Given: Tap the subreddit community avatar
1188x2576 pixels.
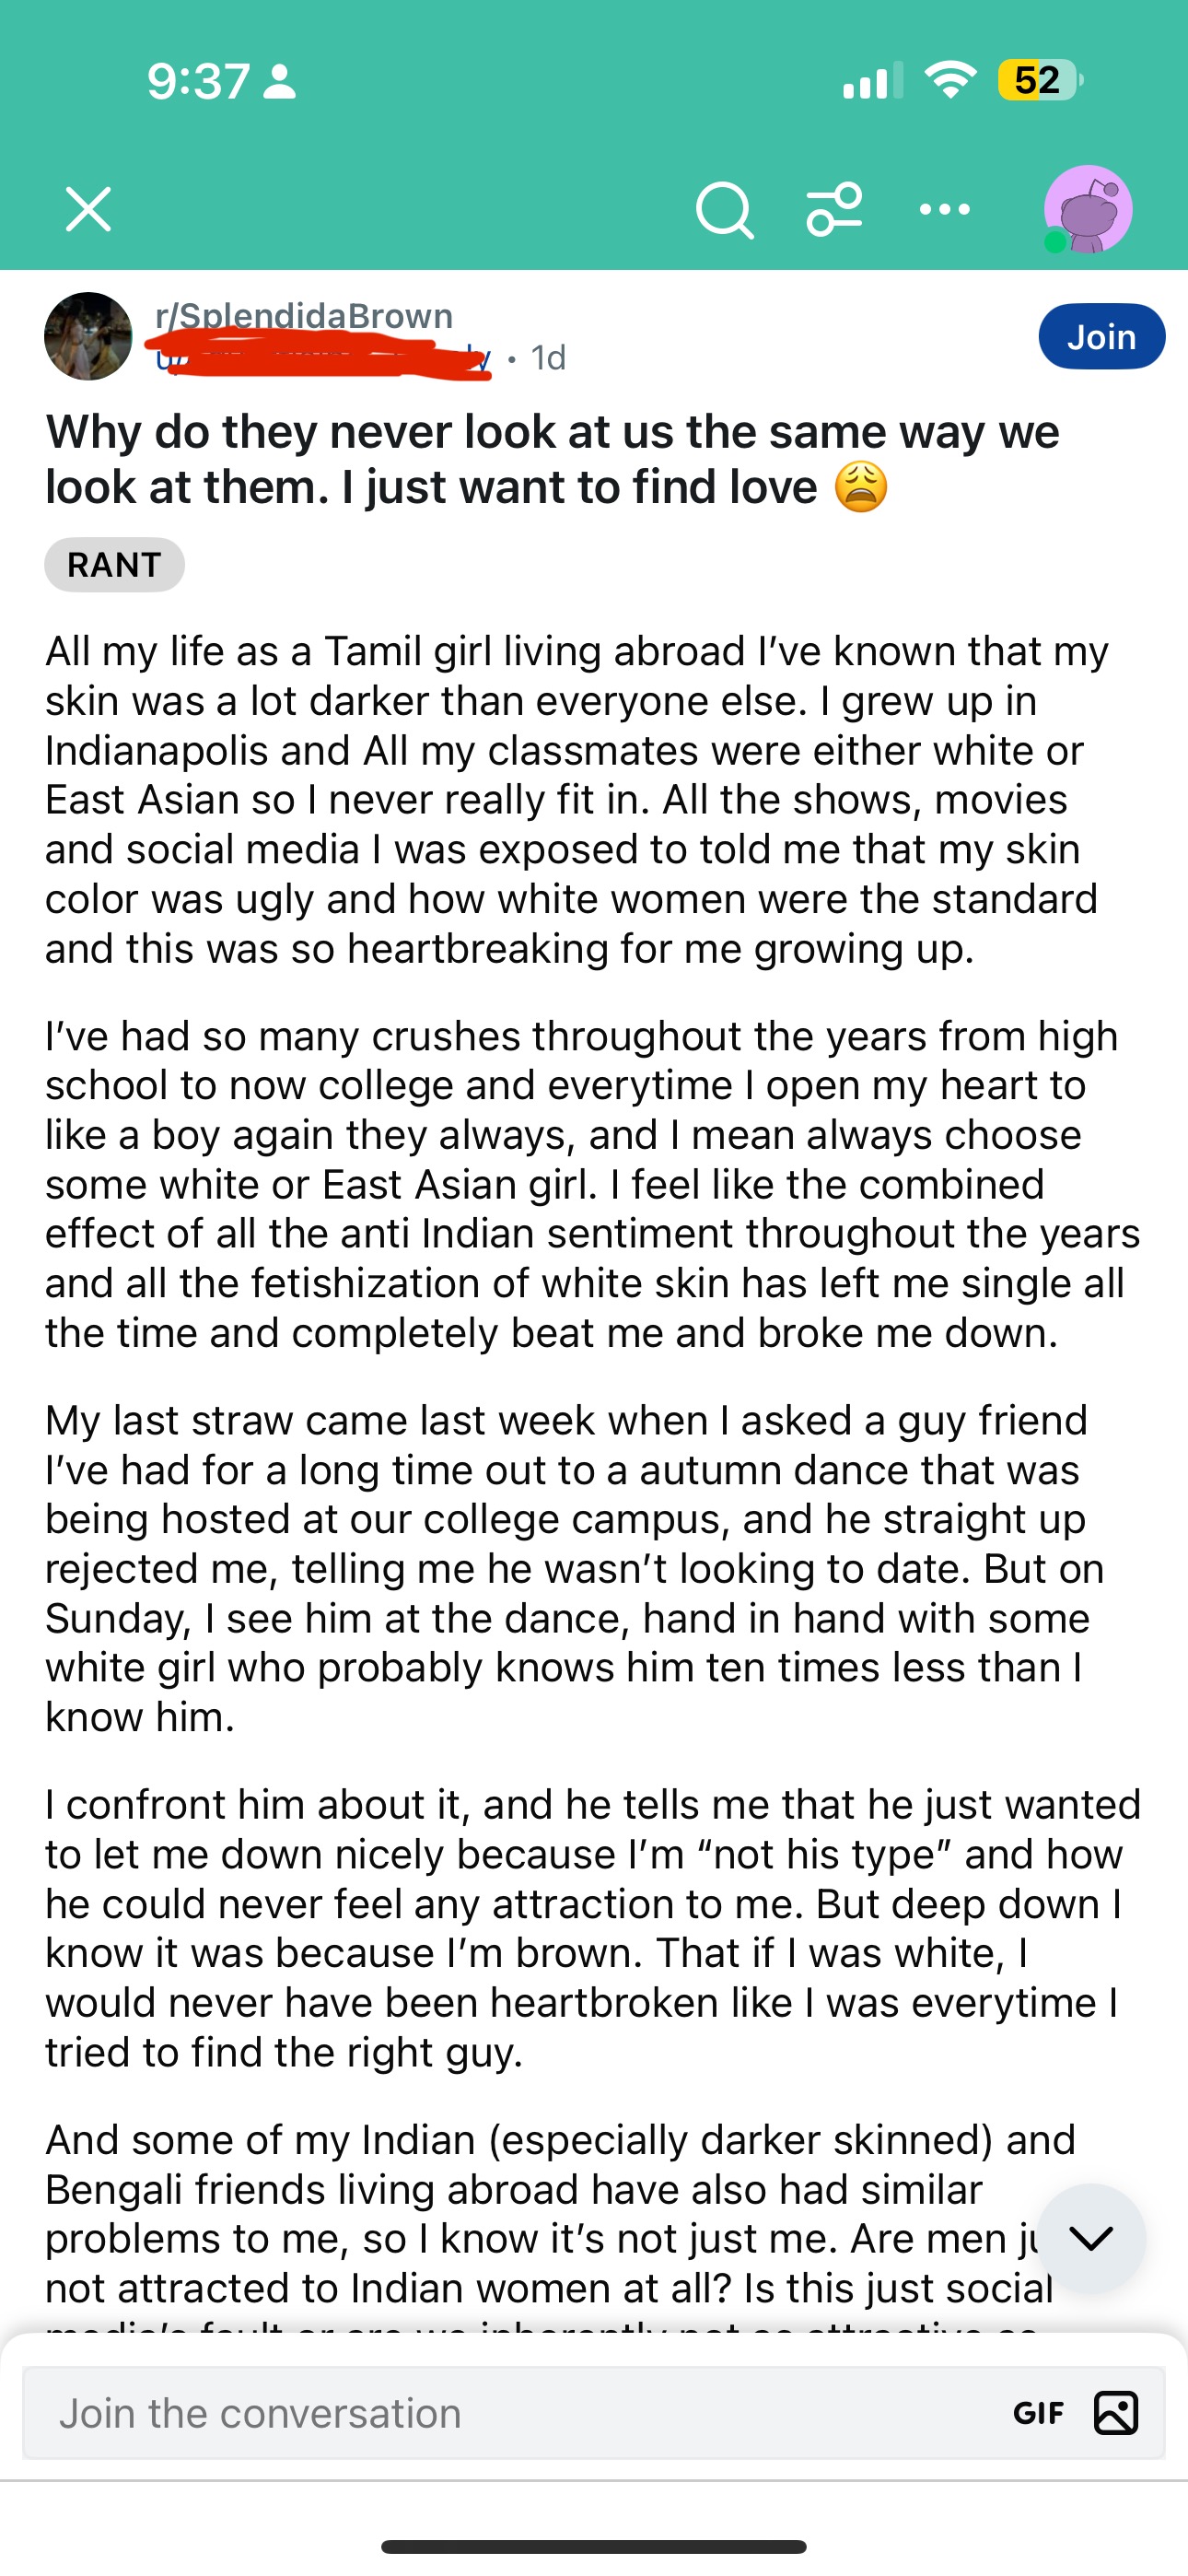Looking at the screenshot, I should coord(88,336).
